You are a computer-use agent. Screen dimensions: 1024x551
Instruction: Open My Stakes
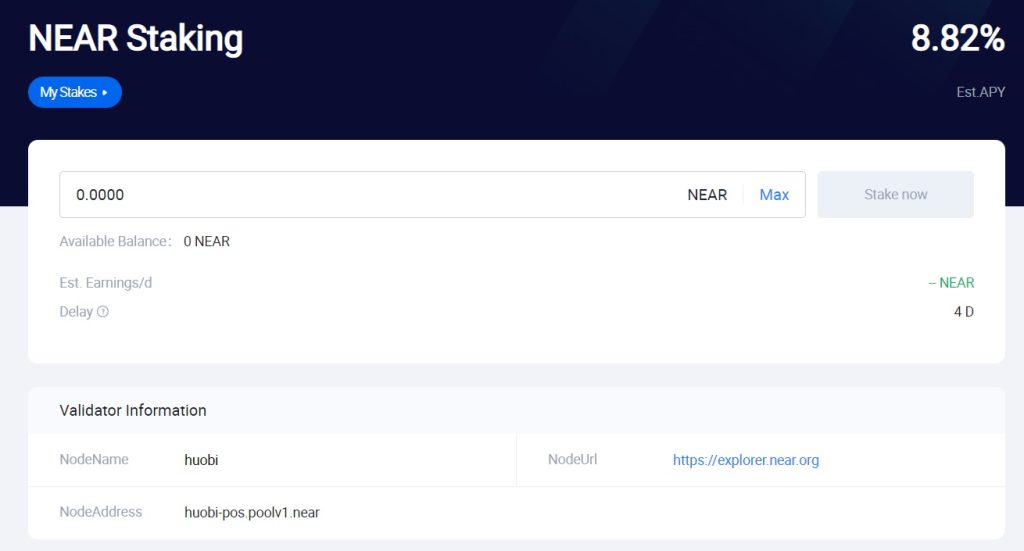pos(74,92)
